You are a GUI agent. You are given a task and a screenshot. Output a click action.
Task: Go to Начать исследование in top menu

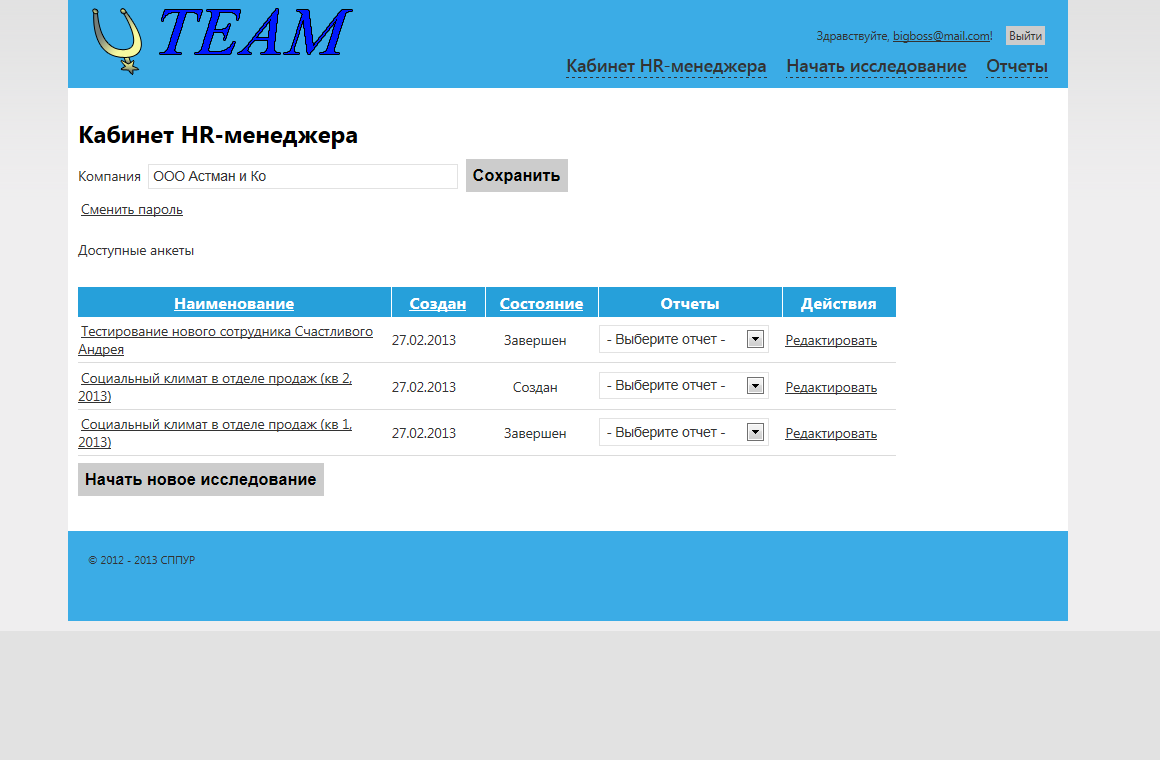pyautogui.click(x=876, y=67)
